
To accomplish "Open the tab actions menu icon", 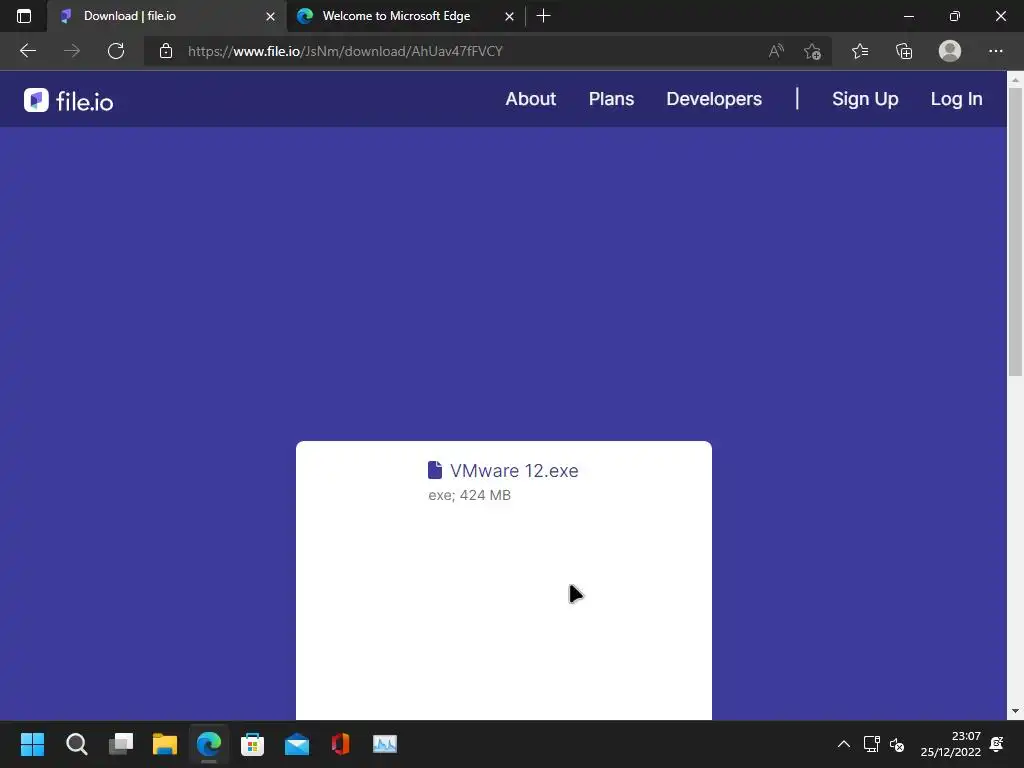I will (24, 16).
